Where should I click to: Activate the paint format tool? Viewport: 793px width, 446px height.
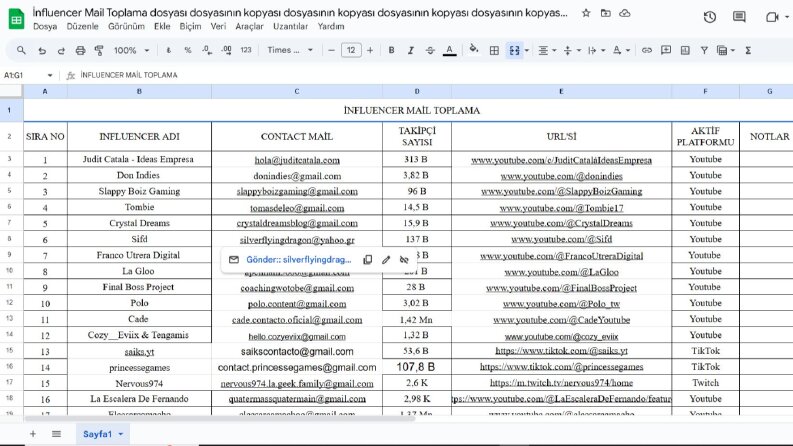coord(99,50)
